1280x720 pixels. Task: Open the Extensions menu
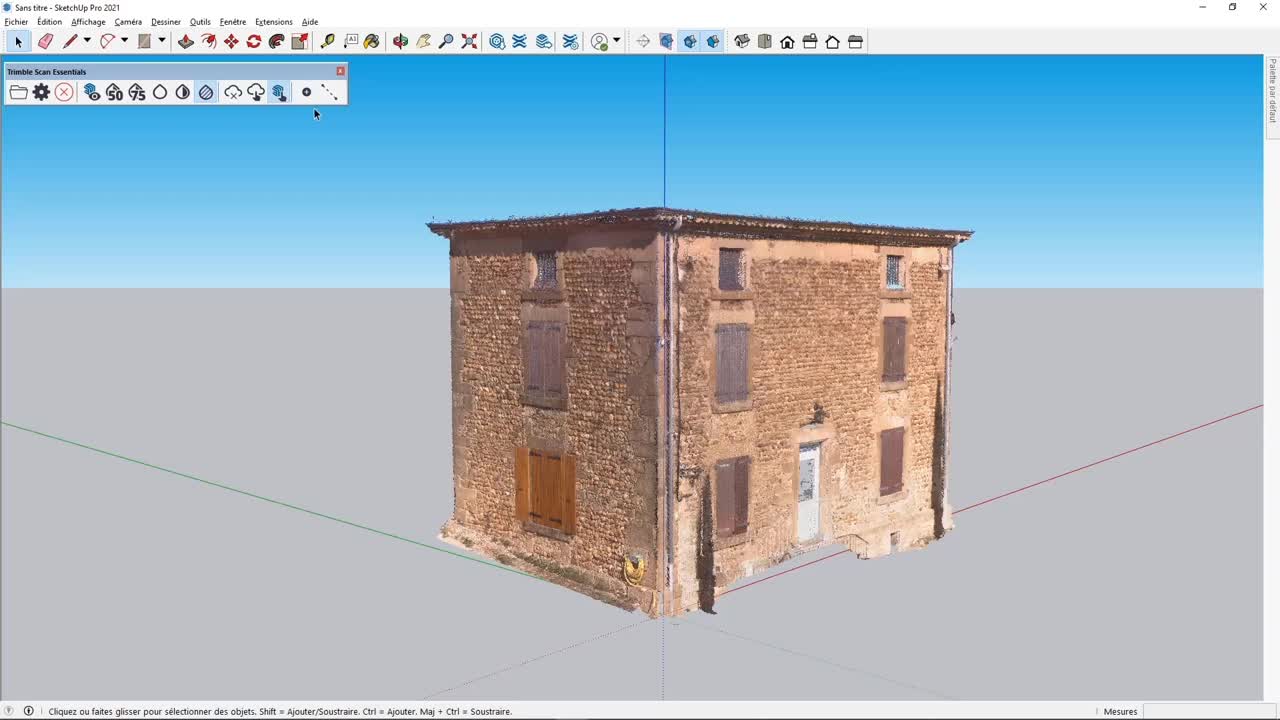coord(273,21)
